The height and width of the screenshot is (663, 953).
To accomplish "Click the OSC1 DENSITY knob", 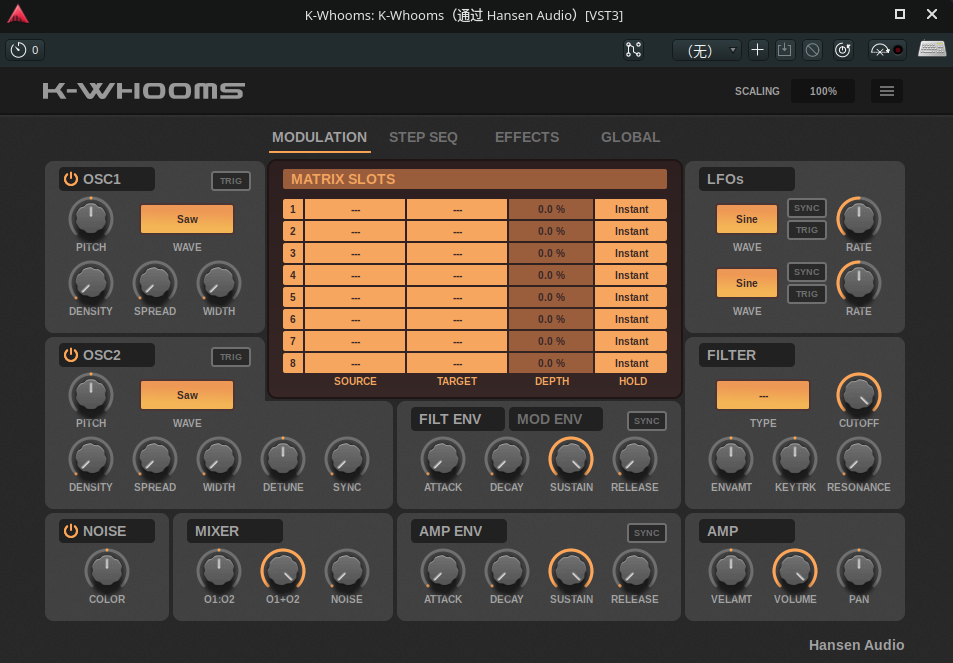I will click(91, 283).
